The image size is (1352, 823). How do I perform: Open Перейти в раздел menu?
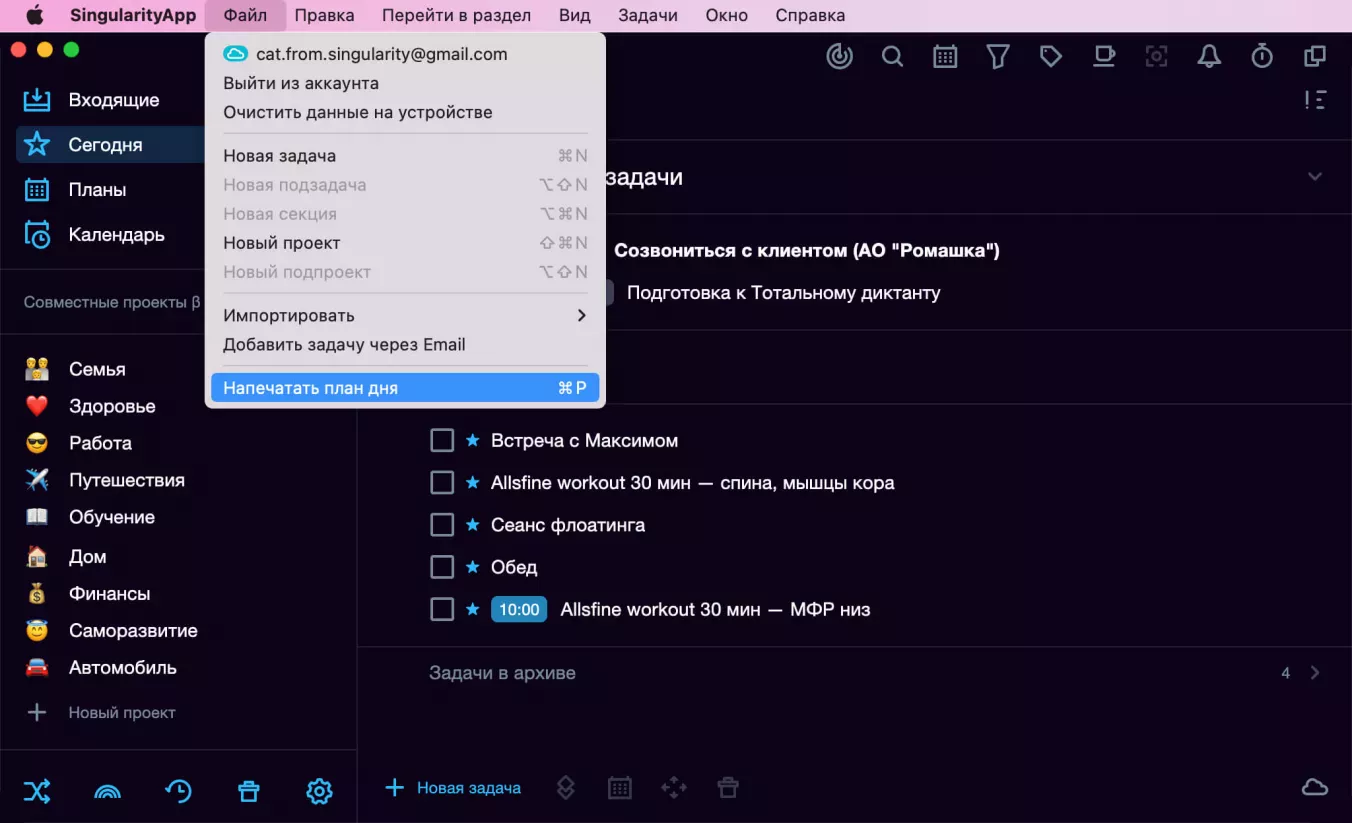[456, 15]
